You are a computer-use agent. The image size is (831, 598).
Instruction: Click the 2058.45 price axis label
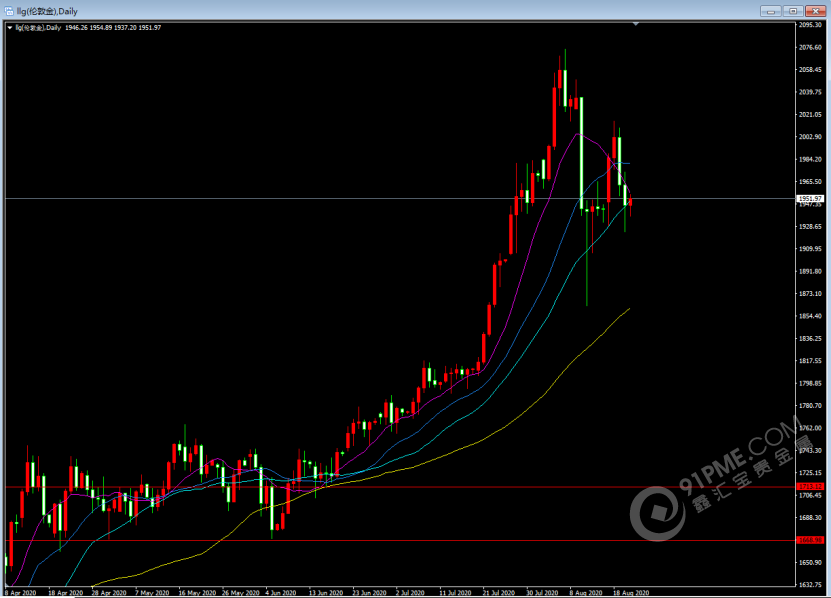(810, 69)
